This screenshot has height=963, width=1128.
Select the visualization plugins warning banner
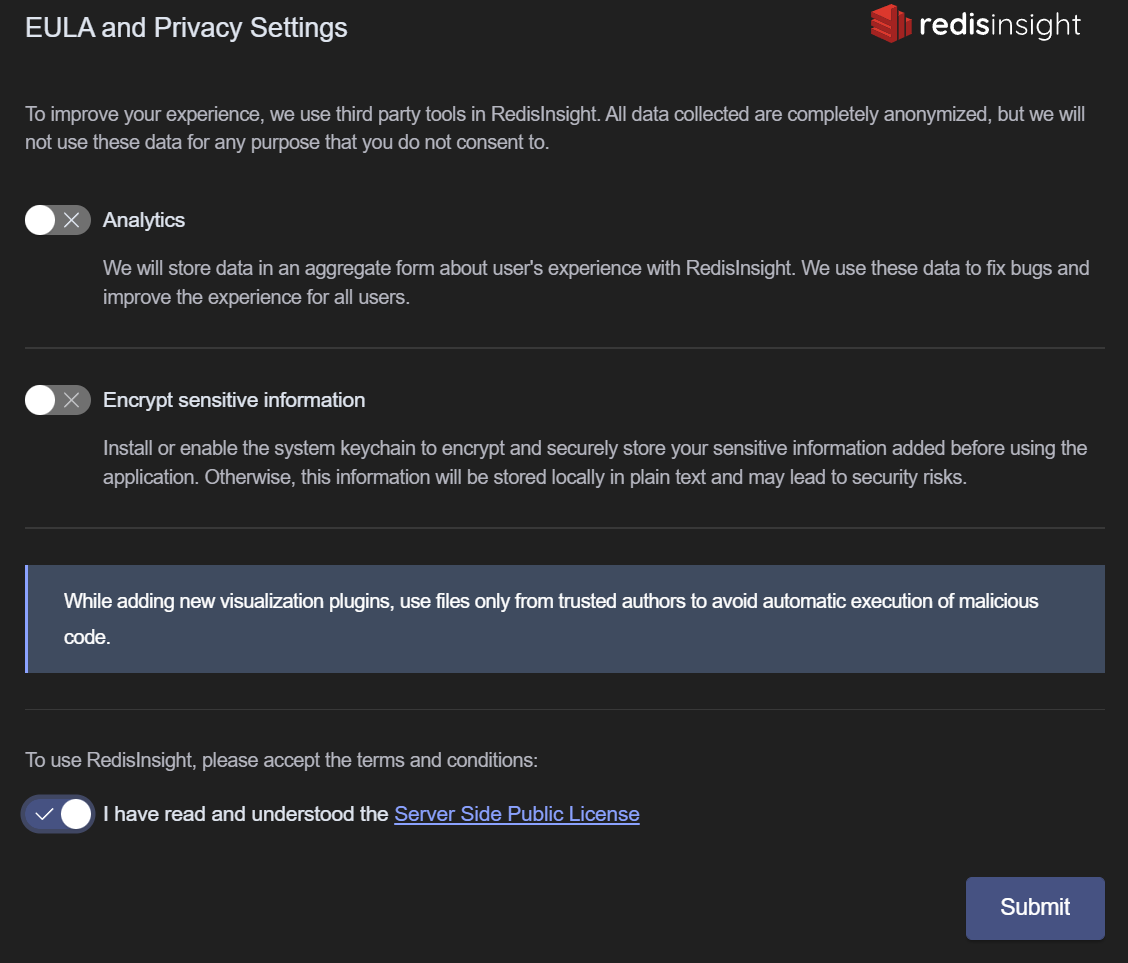coord(564,618)
